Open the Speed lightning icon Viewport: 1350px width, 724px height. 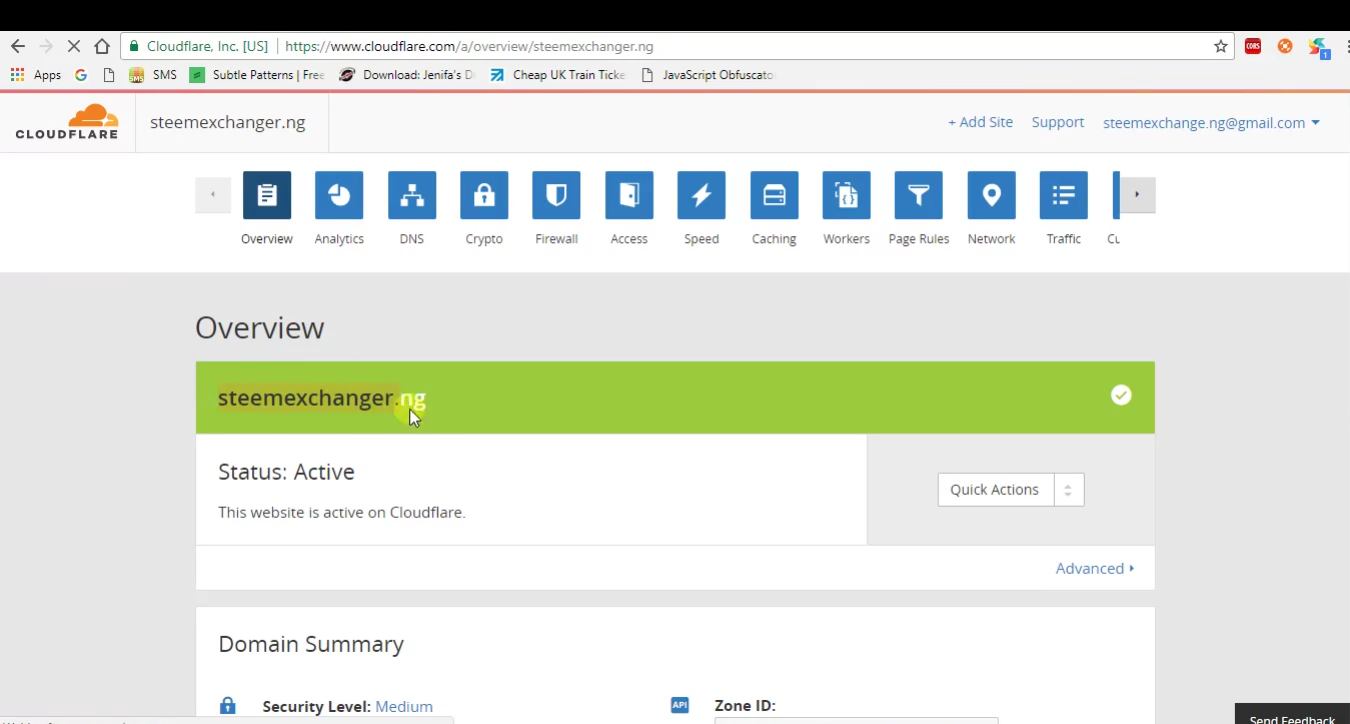coord(701,195)
